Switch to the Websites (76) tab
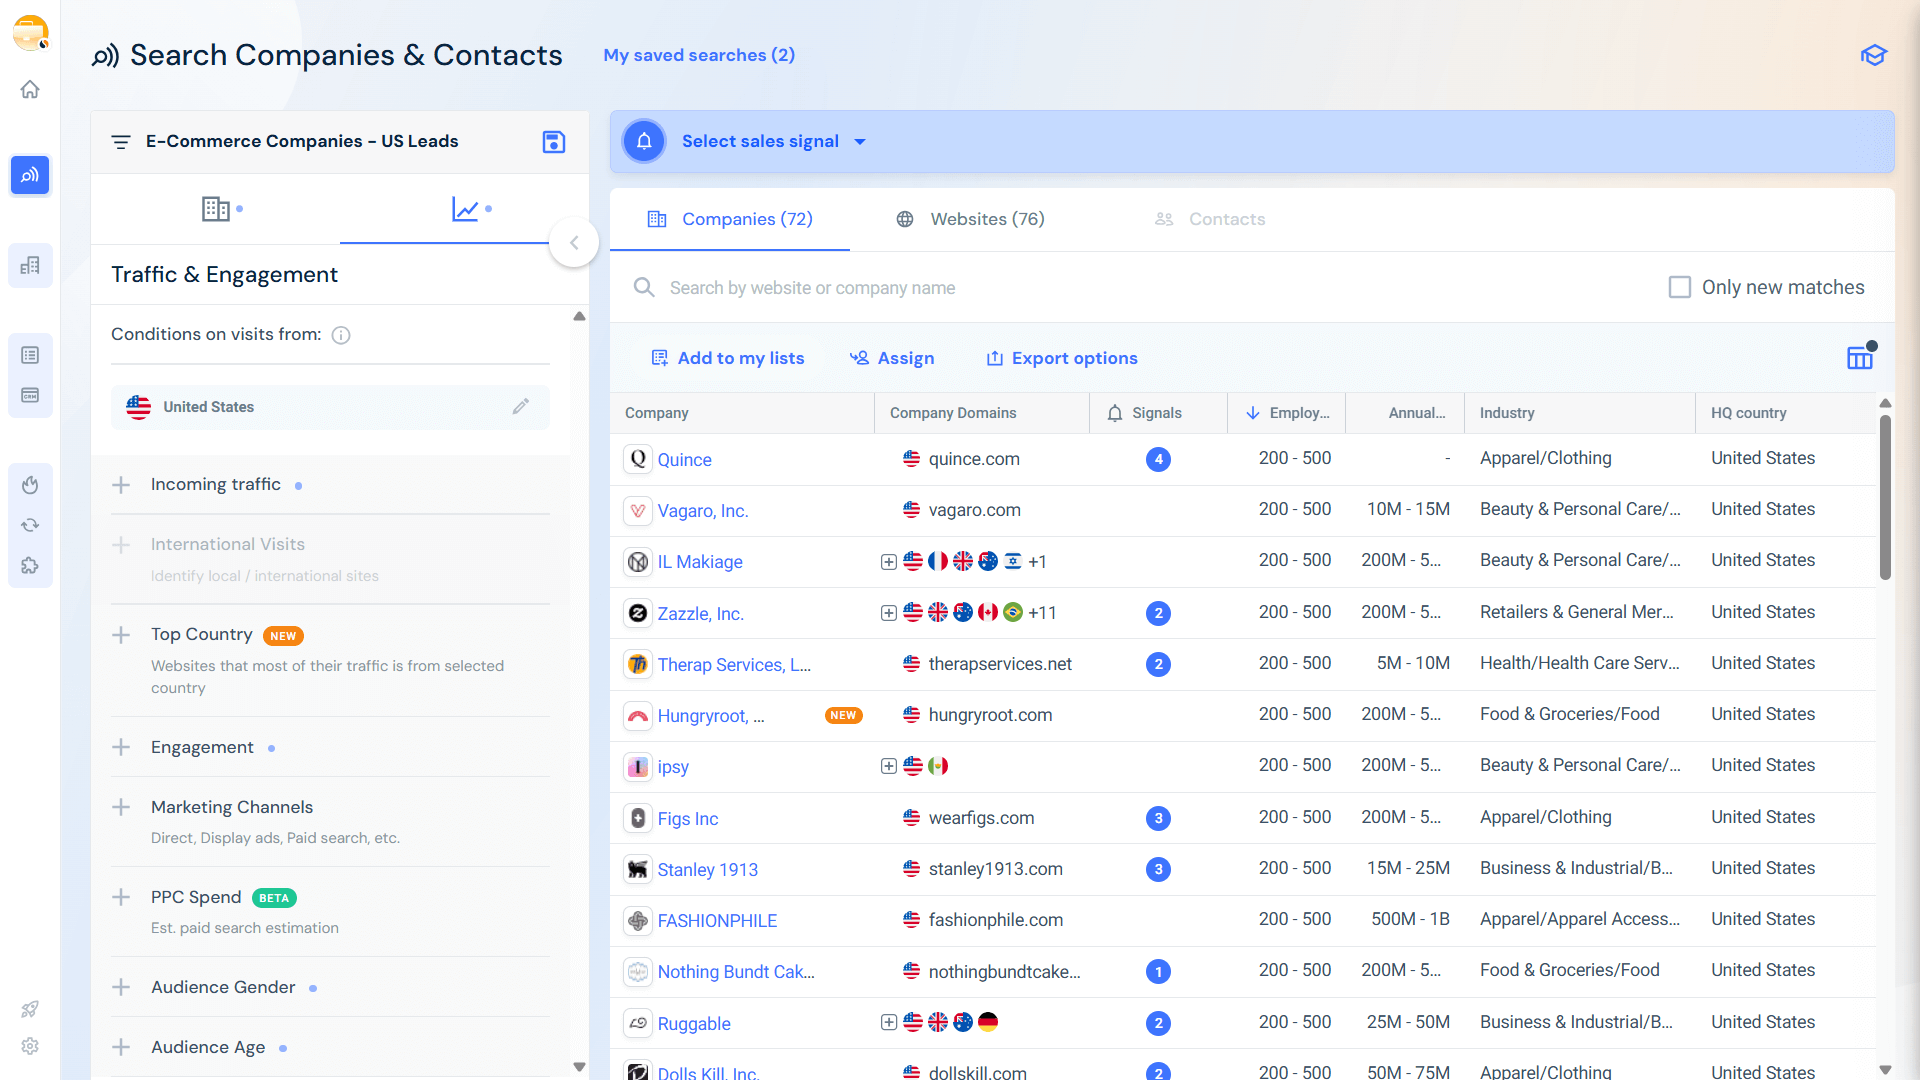Screen dimensions: 1920x1080 coord(987,219)
